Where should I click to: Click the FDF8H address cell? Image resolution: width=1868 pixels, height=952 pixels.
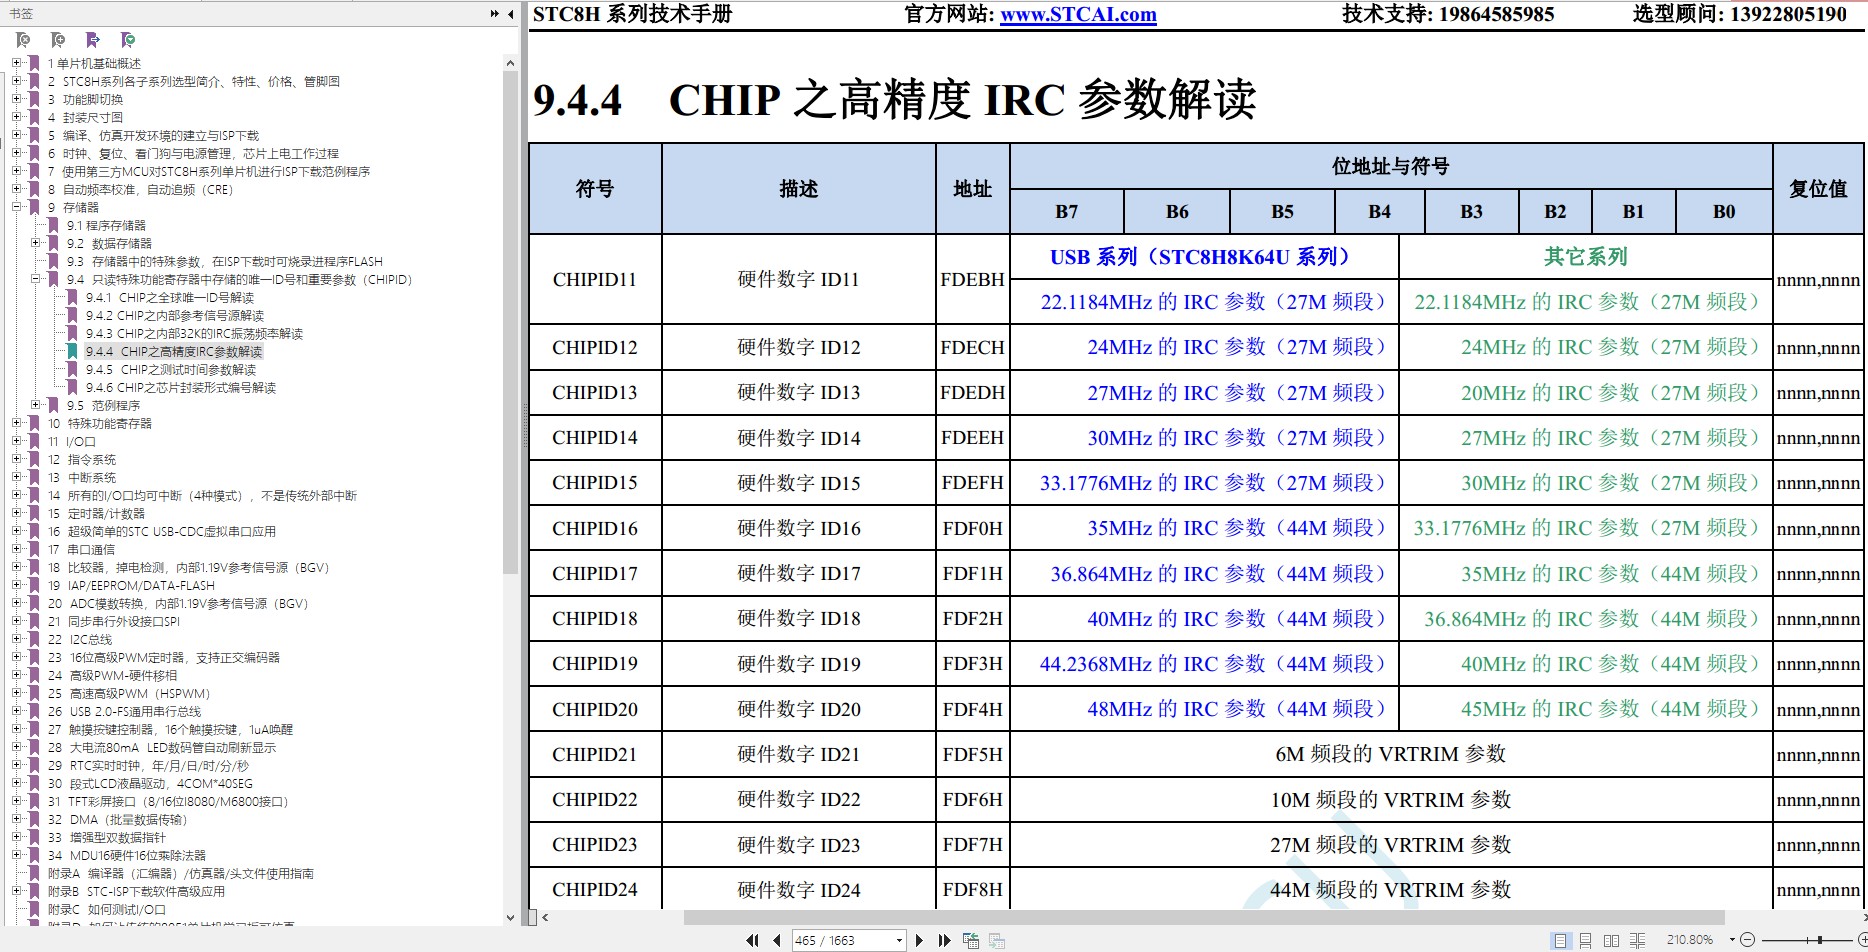pyautogui.click(x=972, y=889)
